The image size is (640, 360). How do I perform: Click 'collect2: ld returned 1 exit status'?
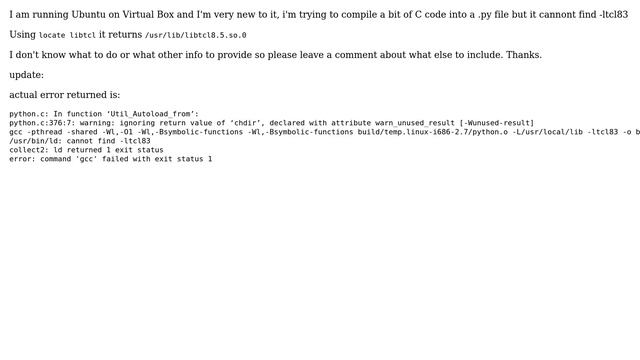87,150
